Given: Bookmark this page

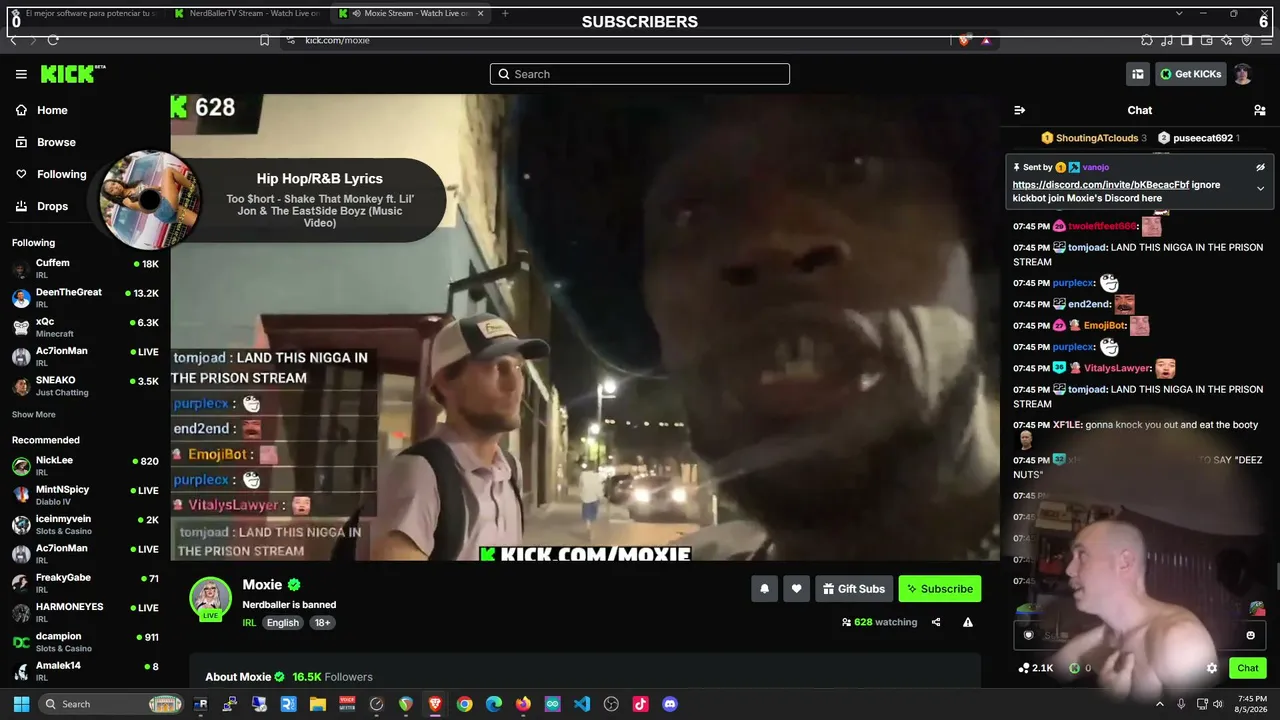Looking at the screenshot, I should pyautogui.click(x=264, y=40).
